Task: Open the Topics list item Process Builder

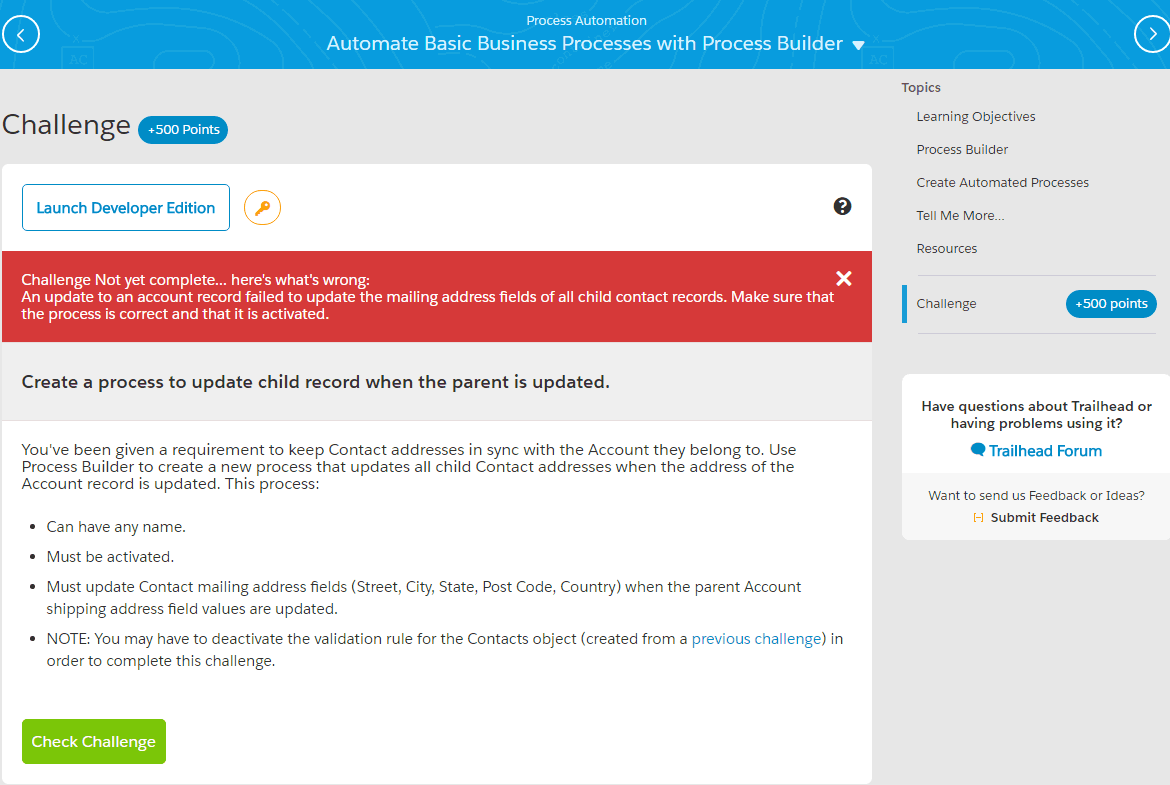Action: 962,149
